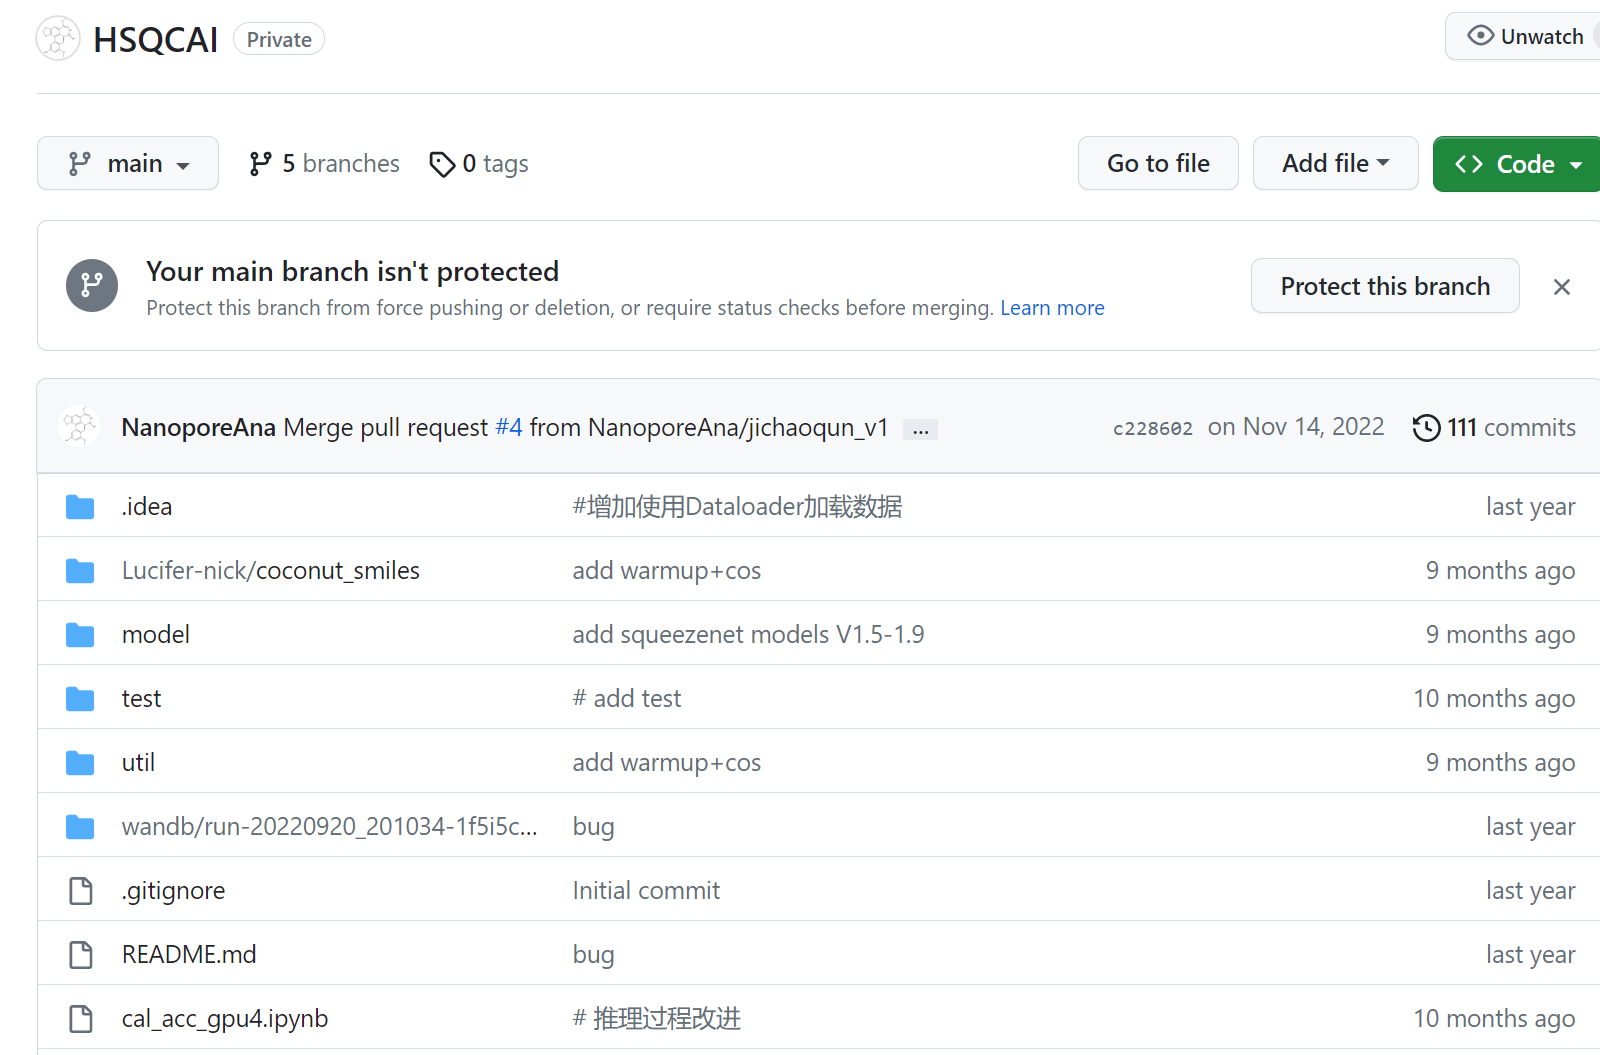Screen dimensions: 1600x1055
Task: Open the model folder
Action: coord(156,635)
